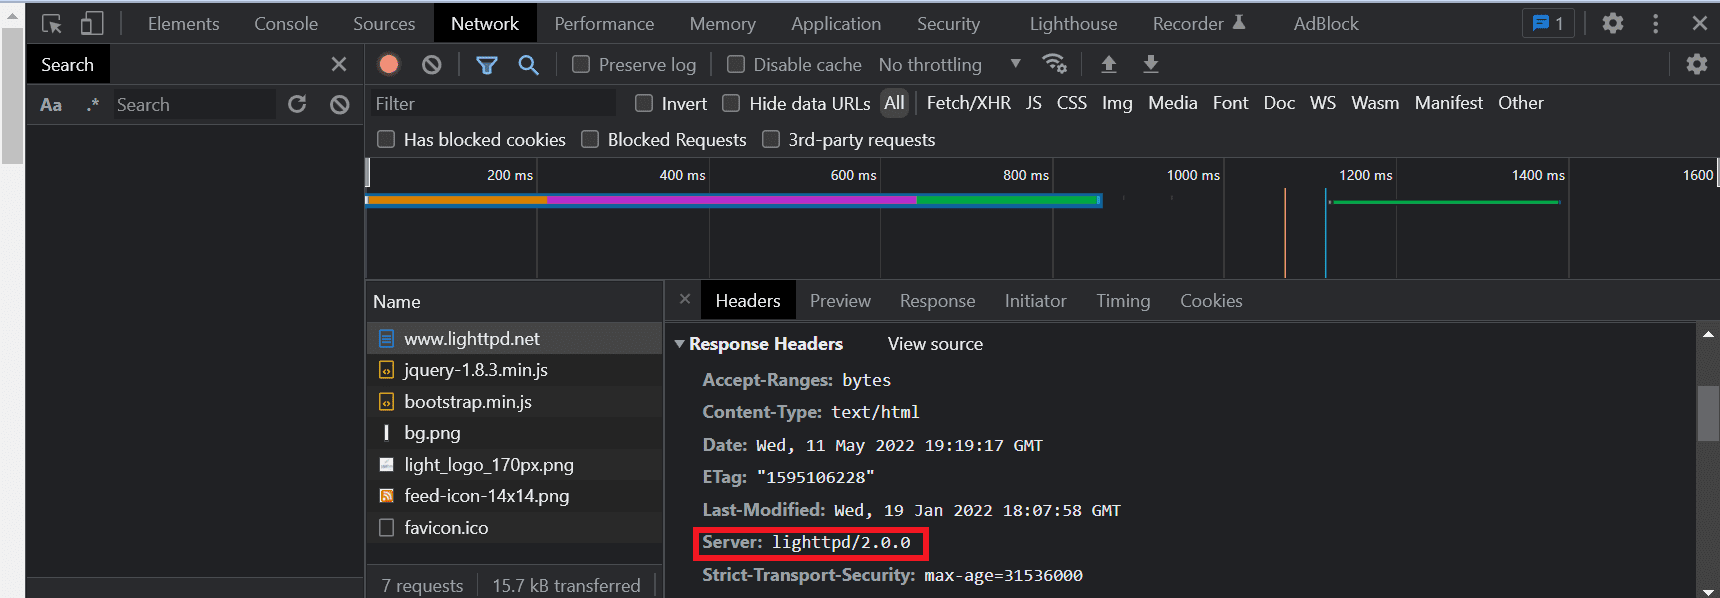Click the import HAR file upload arrow
The height and width of the screenshot is (598, 1720).
(1109, 64)
